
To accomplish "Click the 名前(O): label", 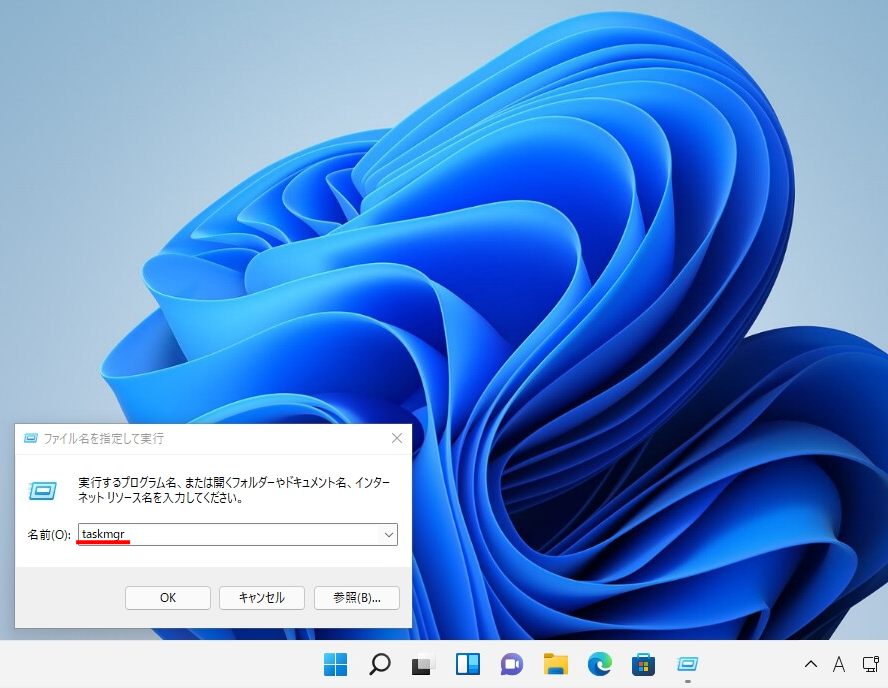I will (x=49, y=535).
